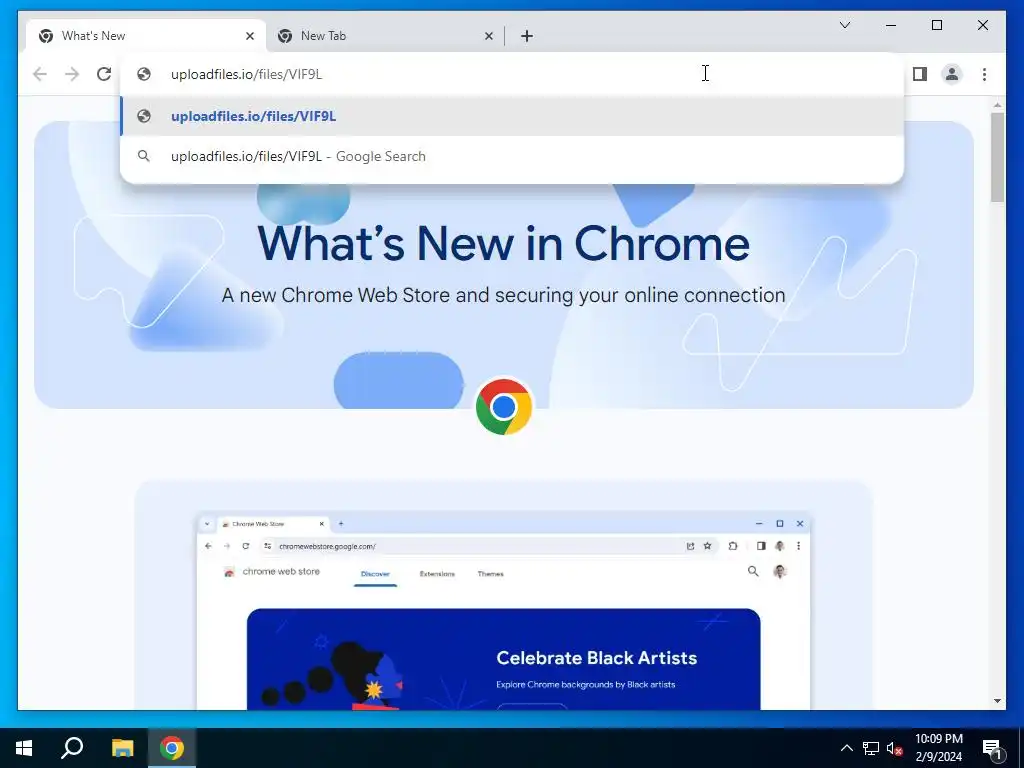The height and width of the screenshot is (768, 1024).
Task: Open the taskbar clock and date
Action: coord(938,748)
